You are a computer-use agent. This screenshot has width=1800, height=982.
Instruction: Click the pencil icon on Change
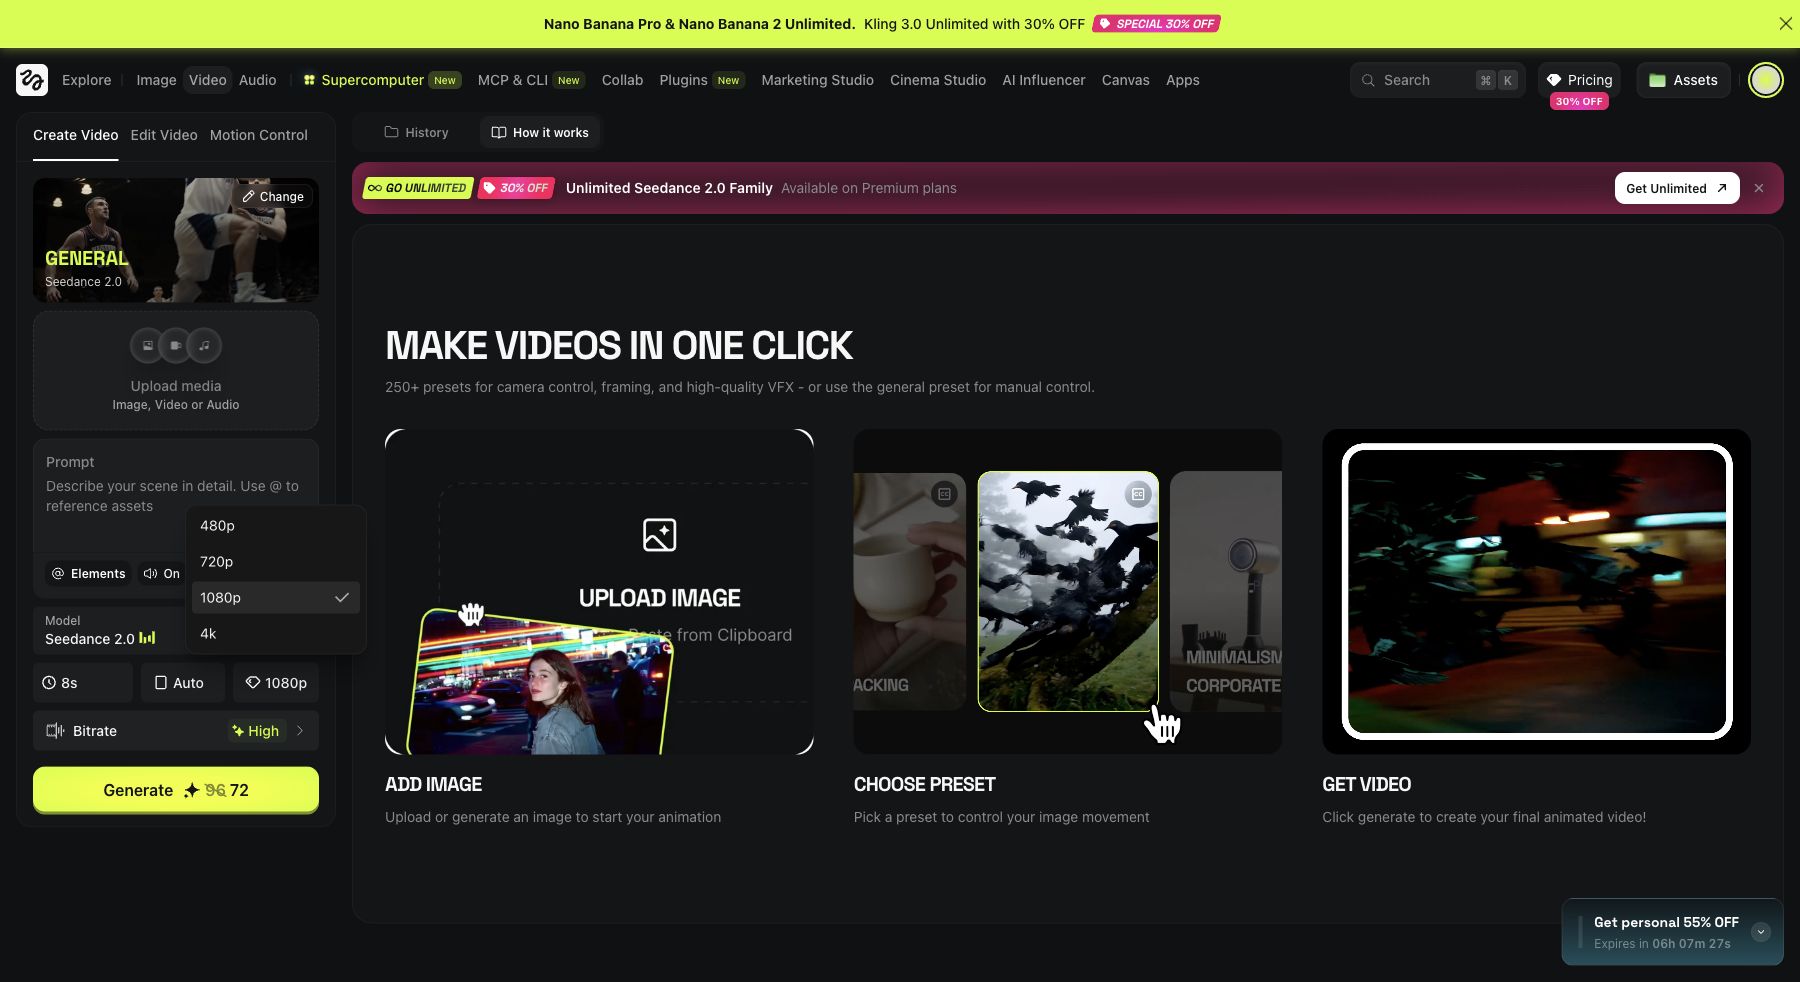[248, 197]
